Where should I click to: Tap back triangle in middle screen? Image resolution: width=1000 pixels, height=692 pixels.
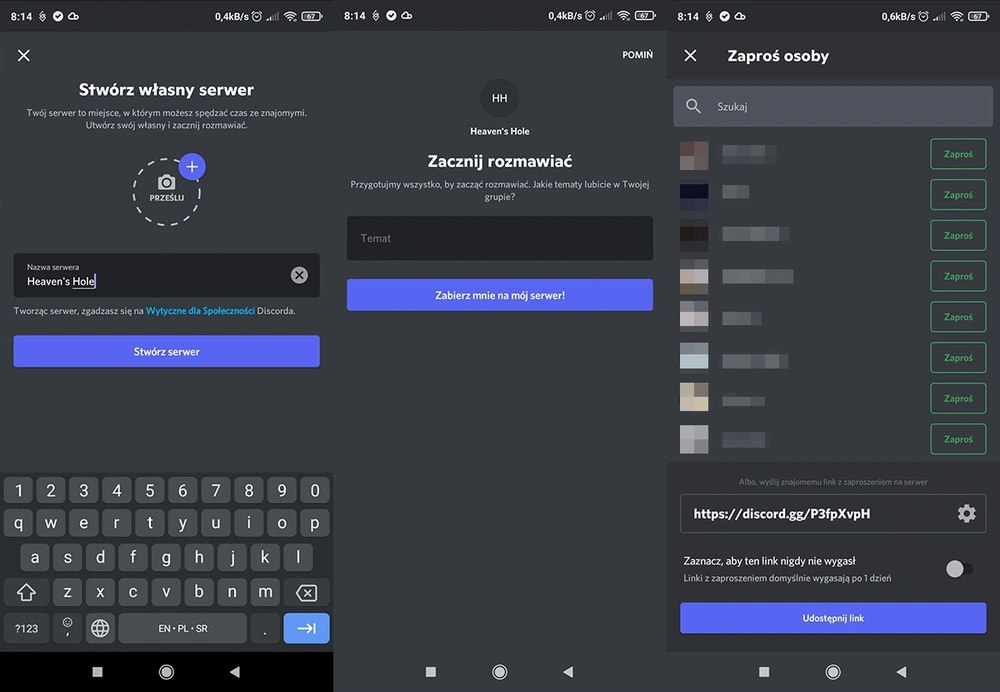(x=568, y=672)
